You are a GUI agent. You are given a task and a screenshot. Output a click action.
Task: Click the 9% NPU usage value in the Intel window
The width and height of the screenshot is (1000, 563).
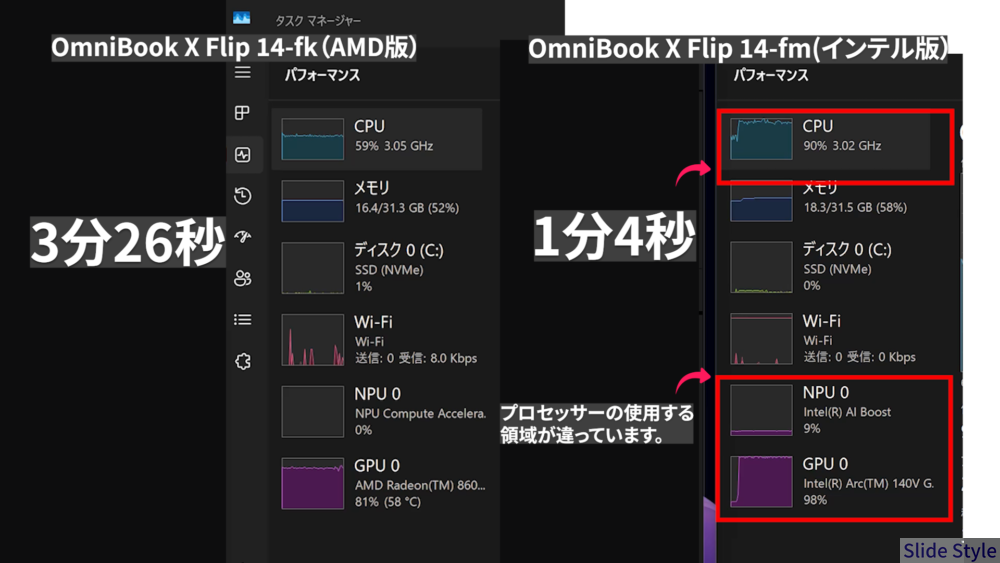tap(811, 428)
